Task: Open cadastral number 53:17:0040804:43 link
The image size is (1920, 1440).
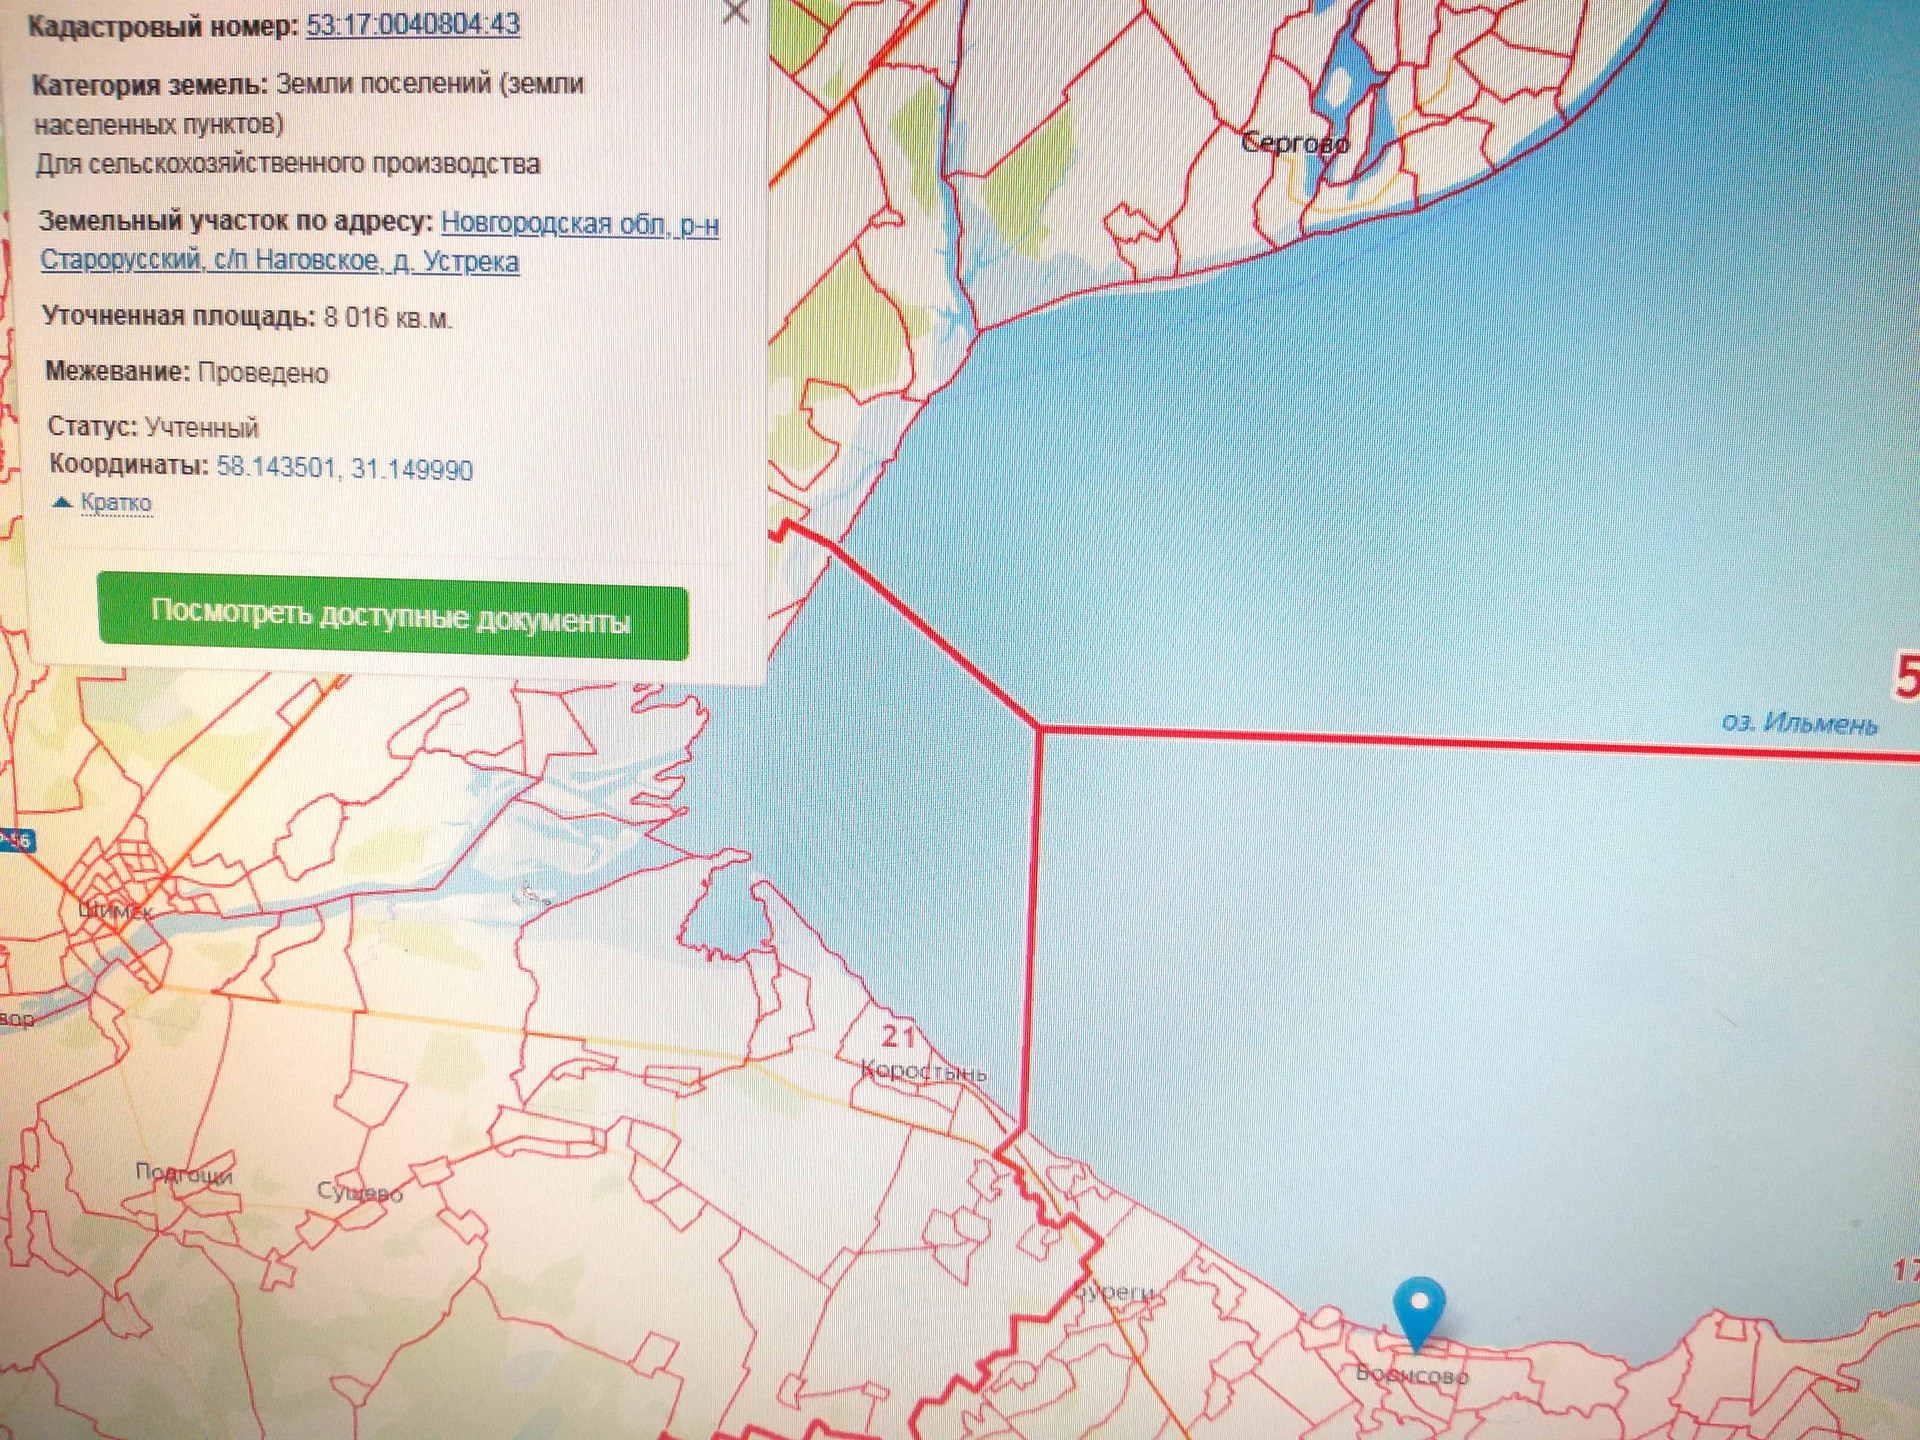Action: point(412,24)
